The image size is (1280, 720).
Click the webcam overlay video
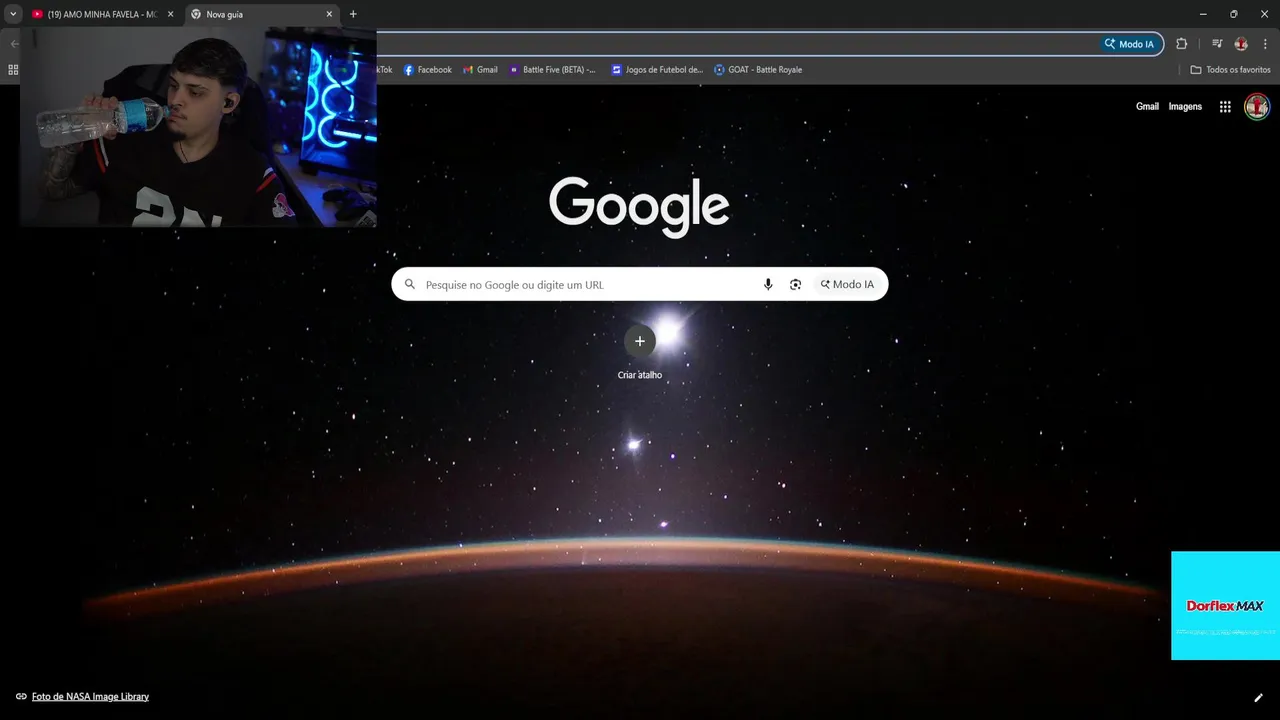(198, 127)
